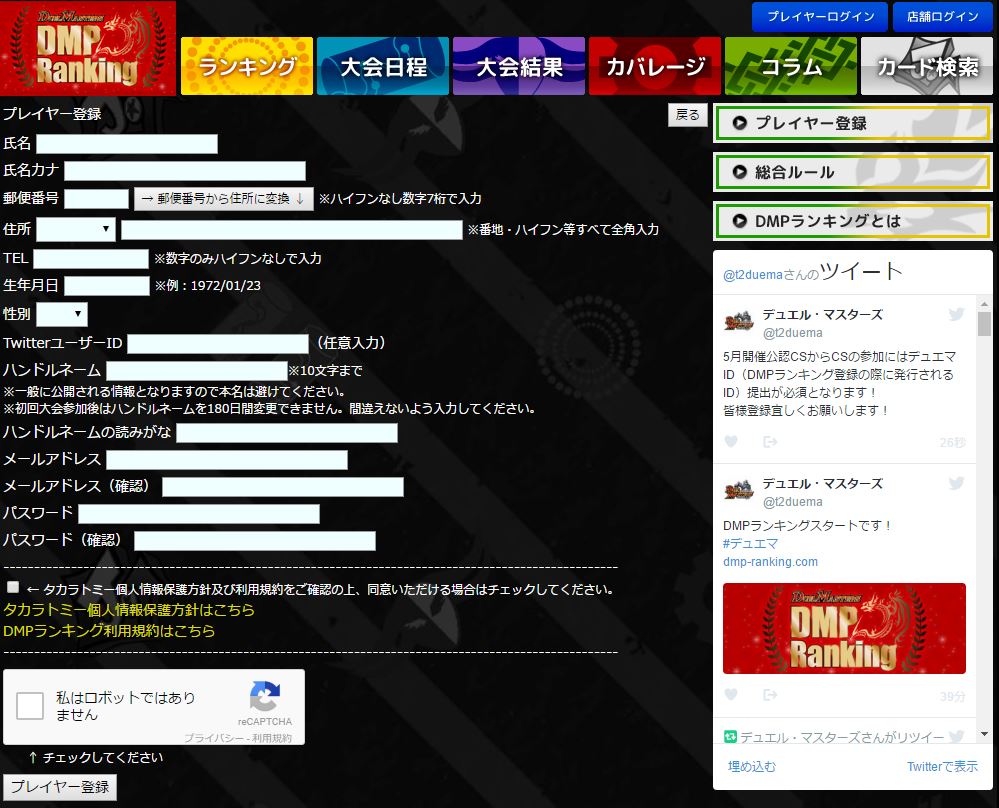999x808 pixels.
Task: Submit form with プレイヤー登録 button at bottom
Action: (x=60, y=787)
